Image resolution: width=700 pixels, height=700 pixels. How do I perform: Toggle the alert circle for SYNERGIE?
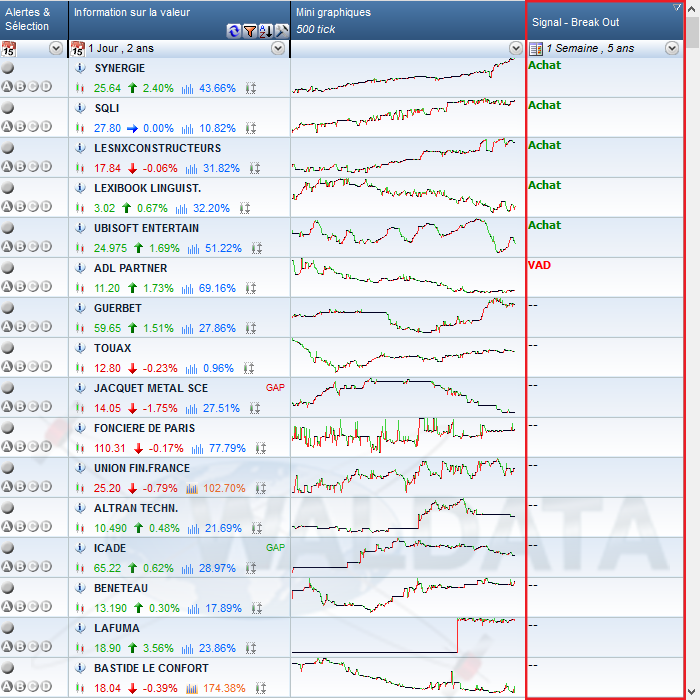[x=8, y=68]
